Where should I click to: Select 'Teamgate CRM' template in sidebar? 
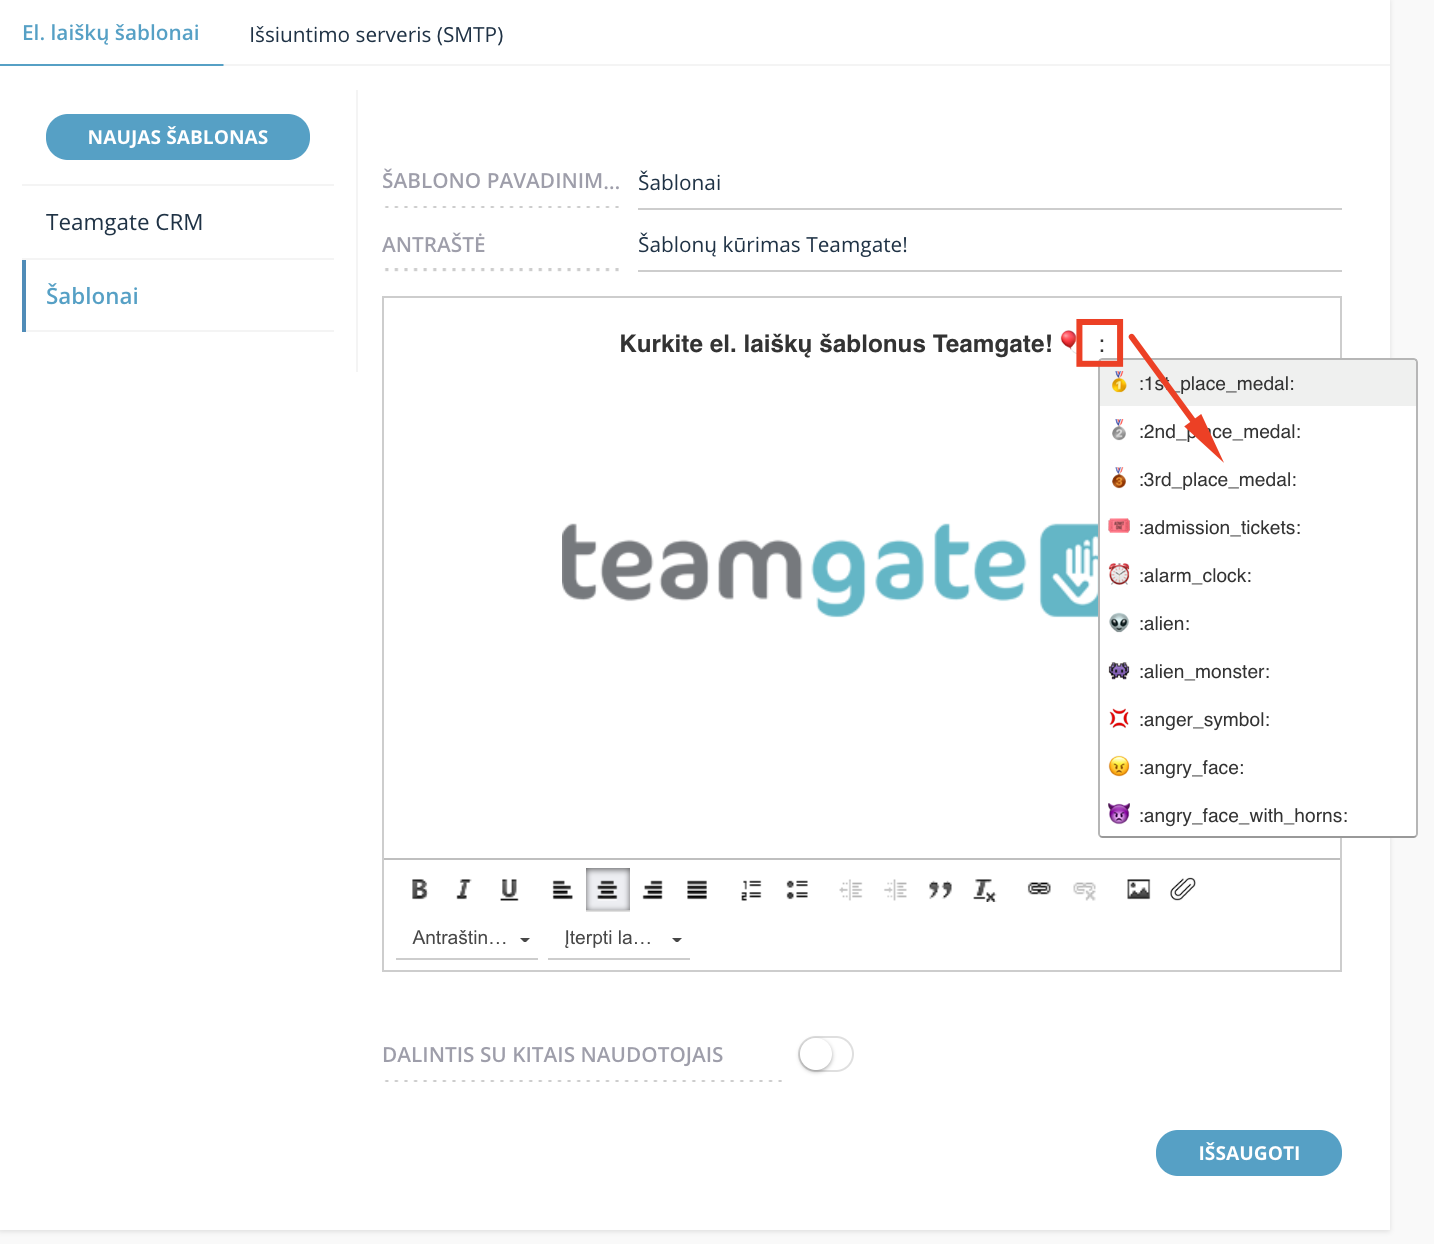coord(178,222)
